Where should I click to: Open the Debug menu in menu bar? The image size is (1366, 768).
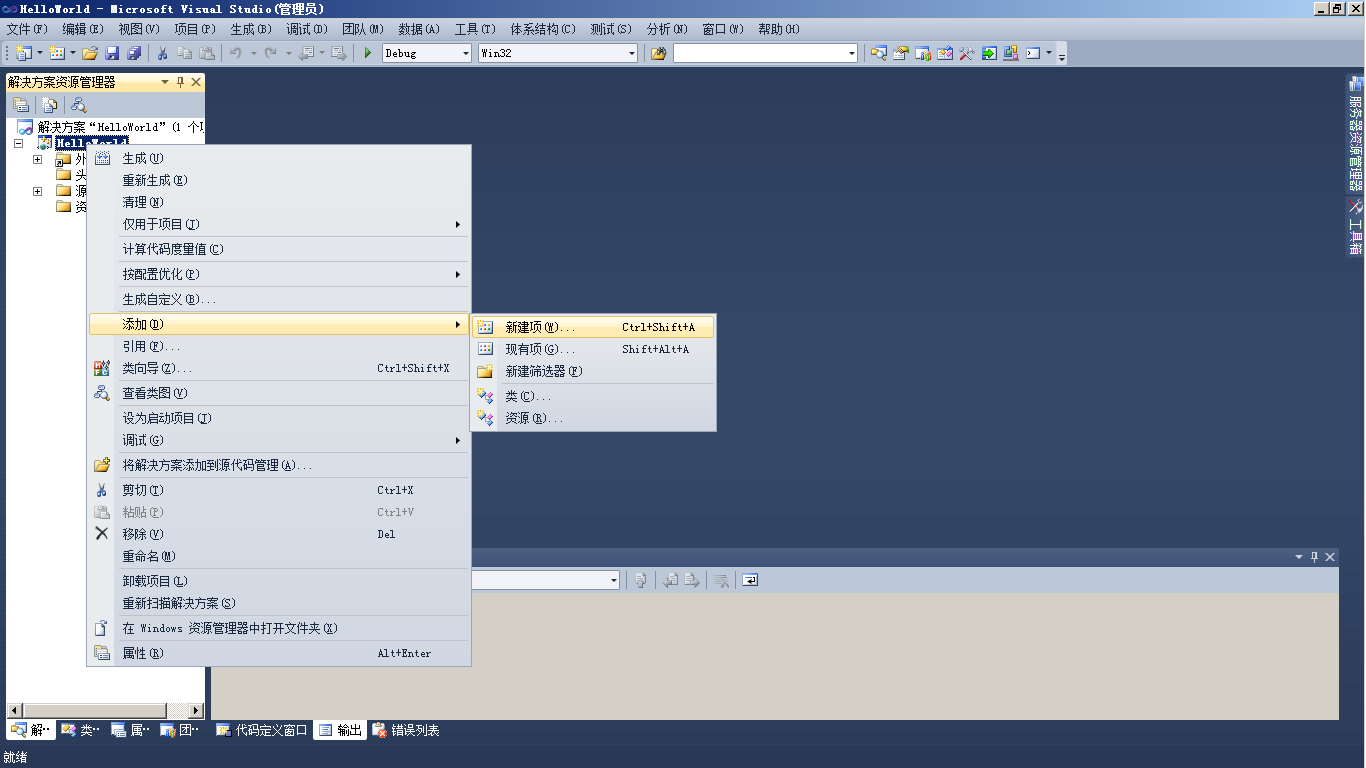pos(307,29)
